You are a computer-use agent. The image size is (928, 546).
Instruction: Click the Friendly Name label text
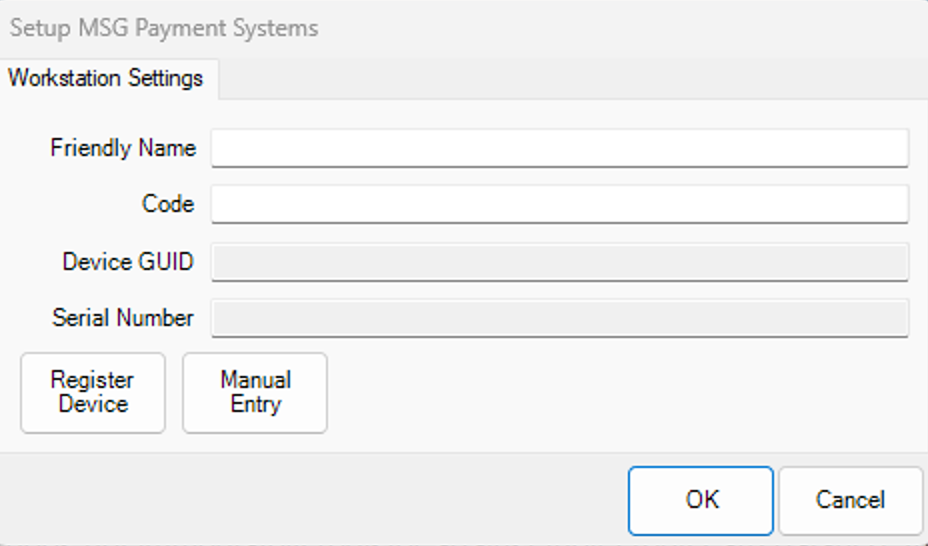click(x=123, y=148)
